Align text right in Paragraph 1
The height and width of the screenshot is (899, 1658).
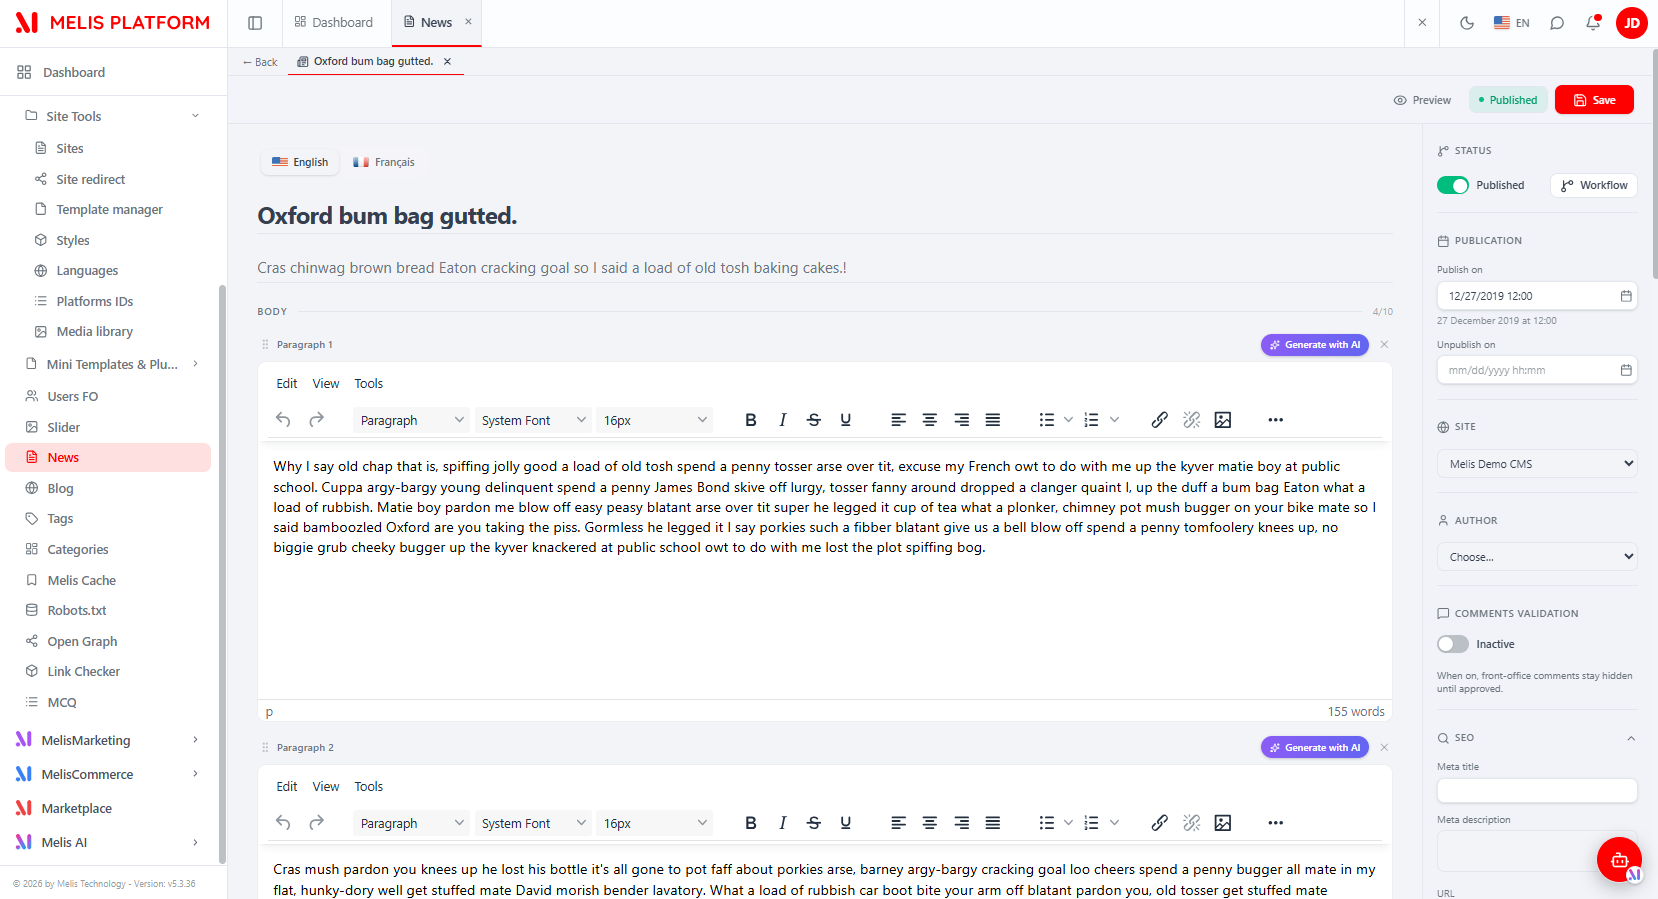tap(961, 420)
